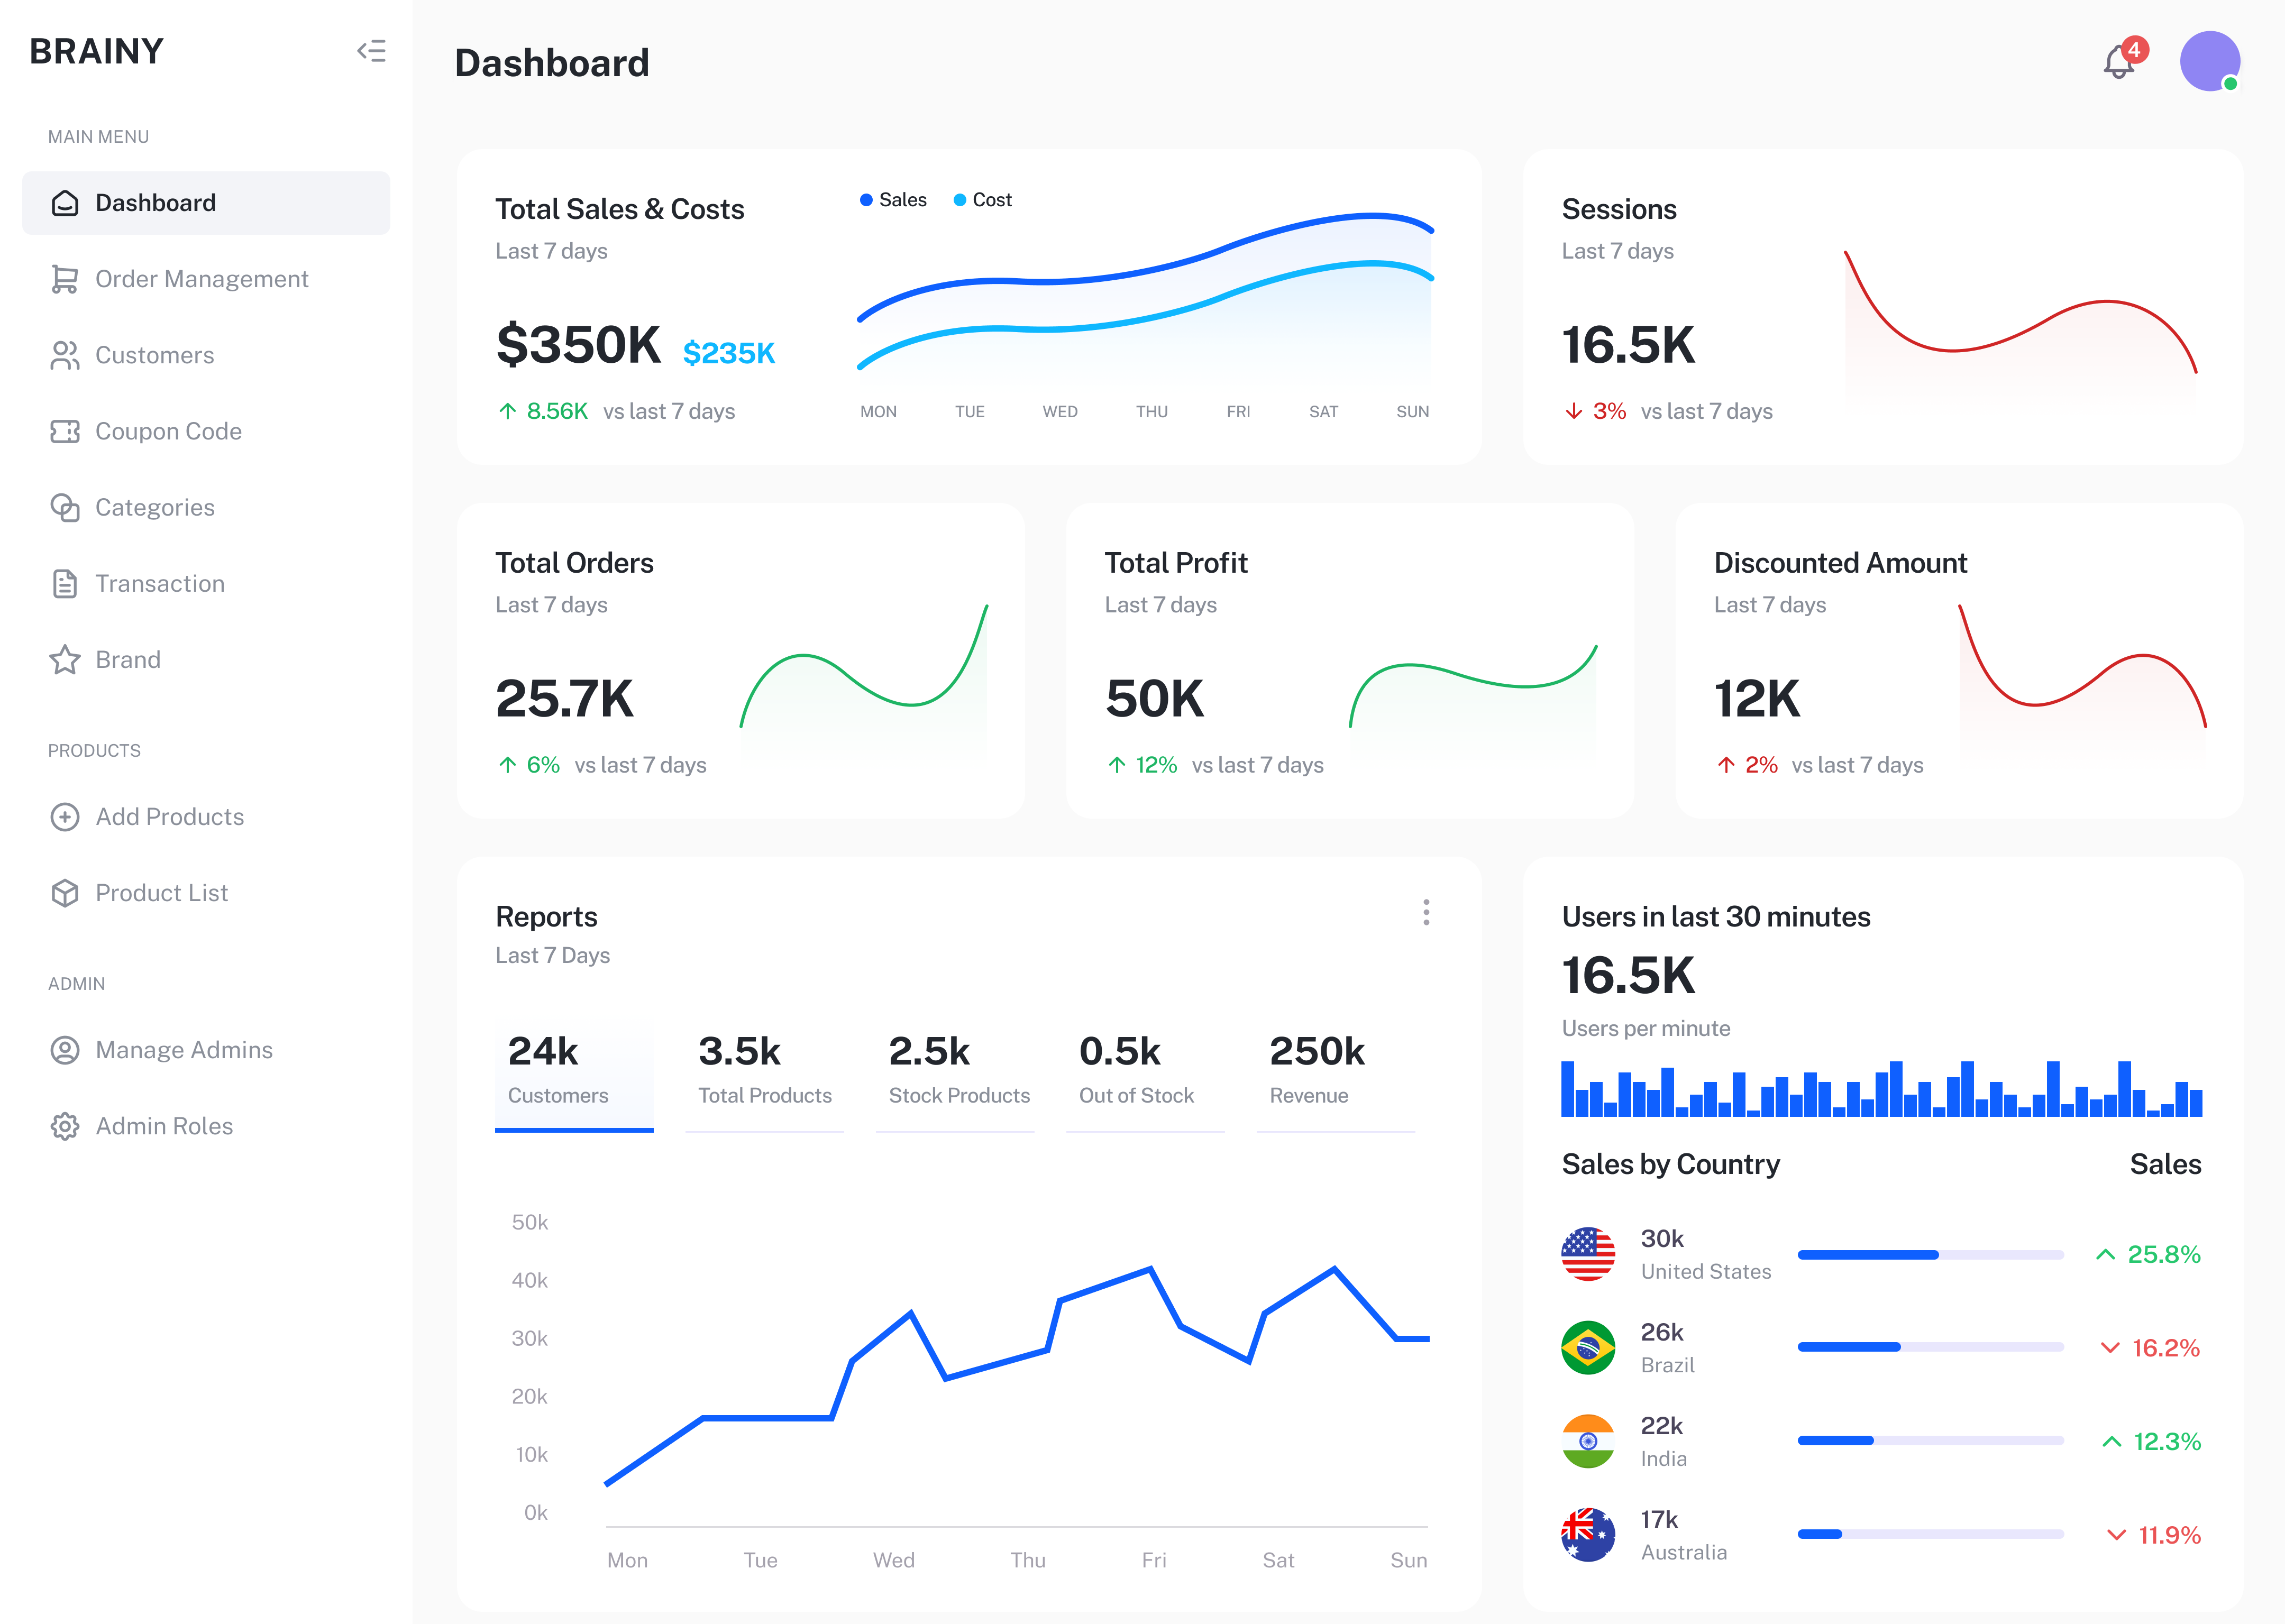Click the Admin Roles gear icon
The height and width of the screenshot is (1624, 2285).
(x=65, y=1126)
